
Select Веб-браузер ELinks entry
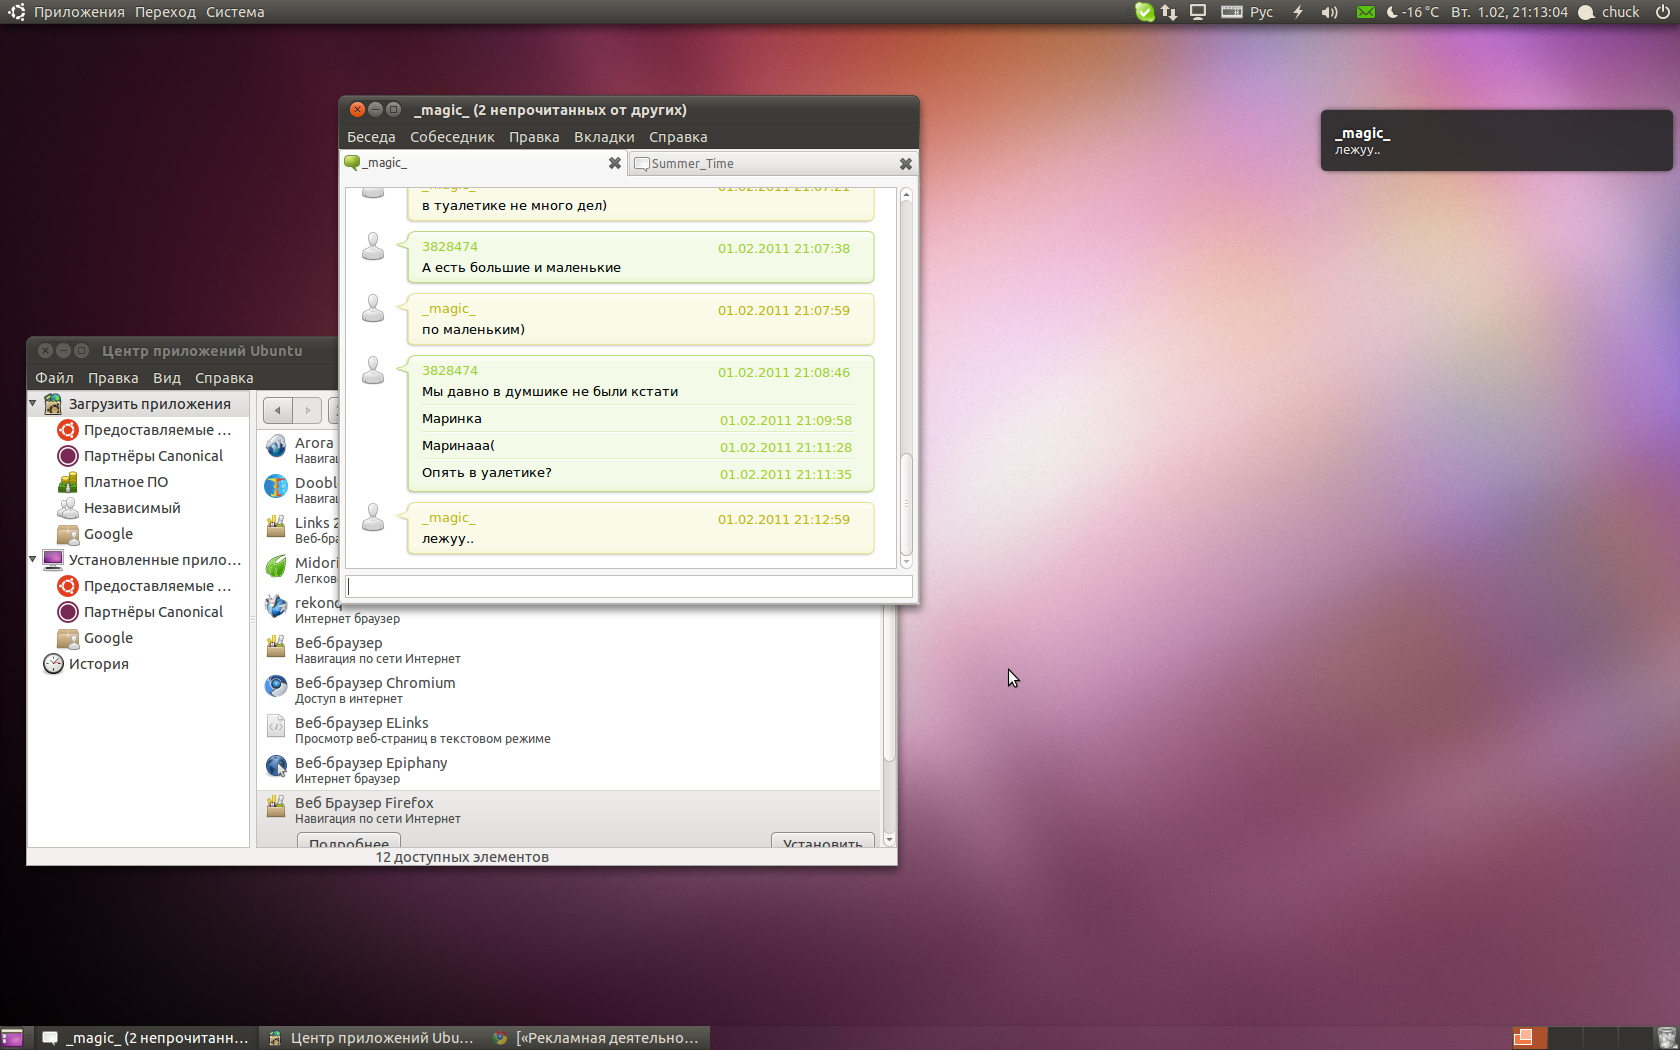[569, 730]
